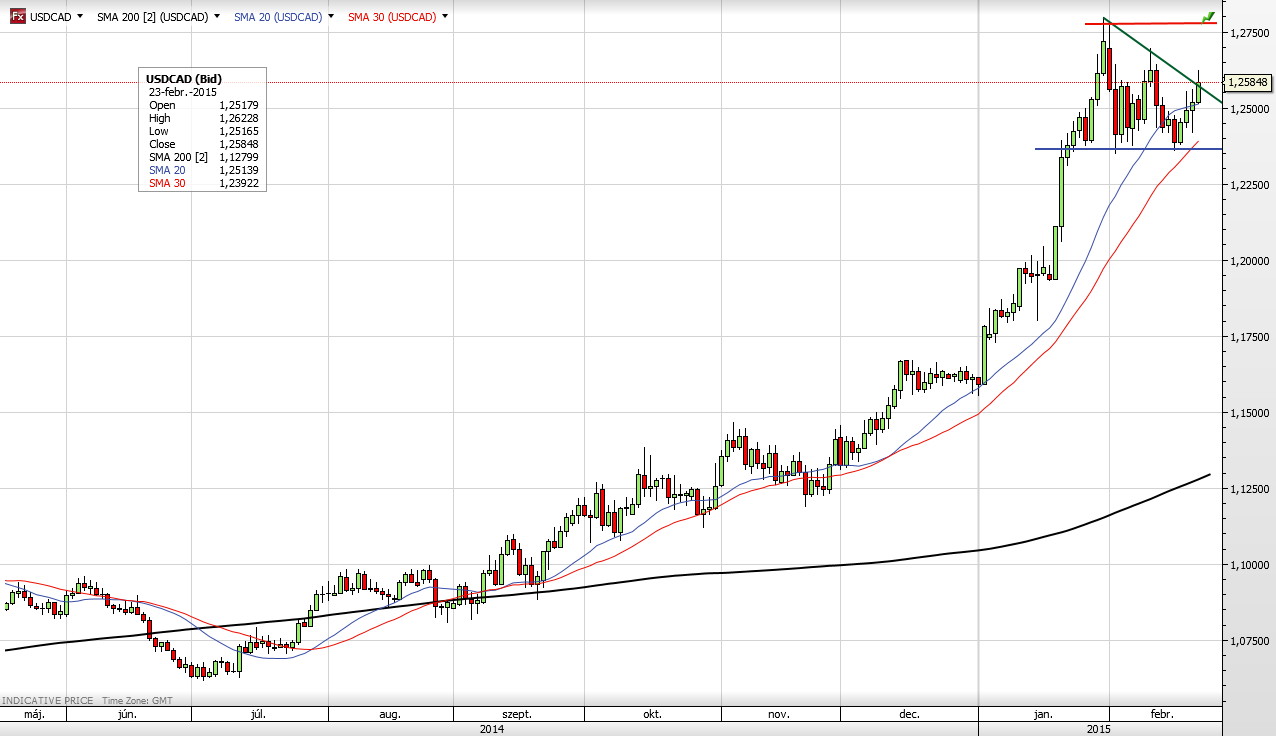This screenshot has width=1276, height=736.
Task: Click the dec. month label
Action: tap(910, 715)
